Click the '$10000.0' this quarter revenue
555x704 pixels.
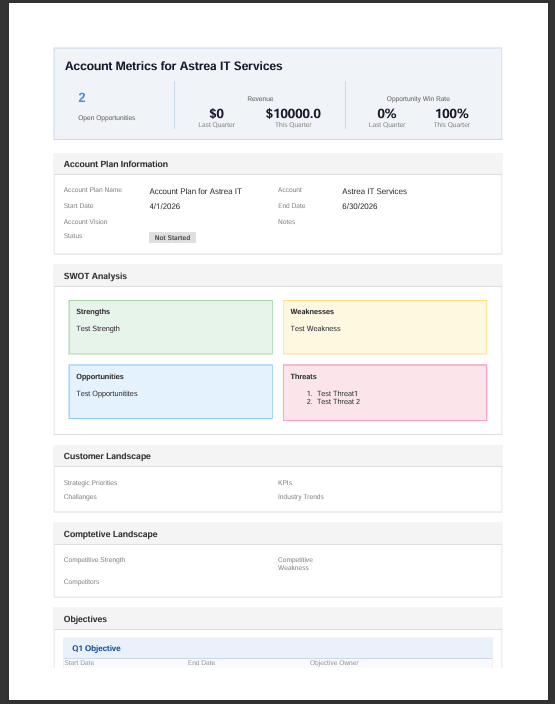[x=293, y=114]
